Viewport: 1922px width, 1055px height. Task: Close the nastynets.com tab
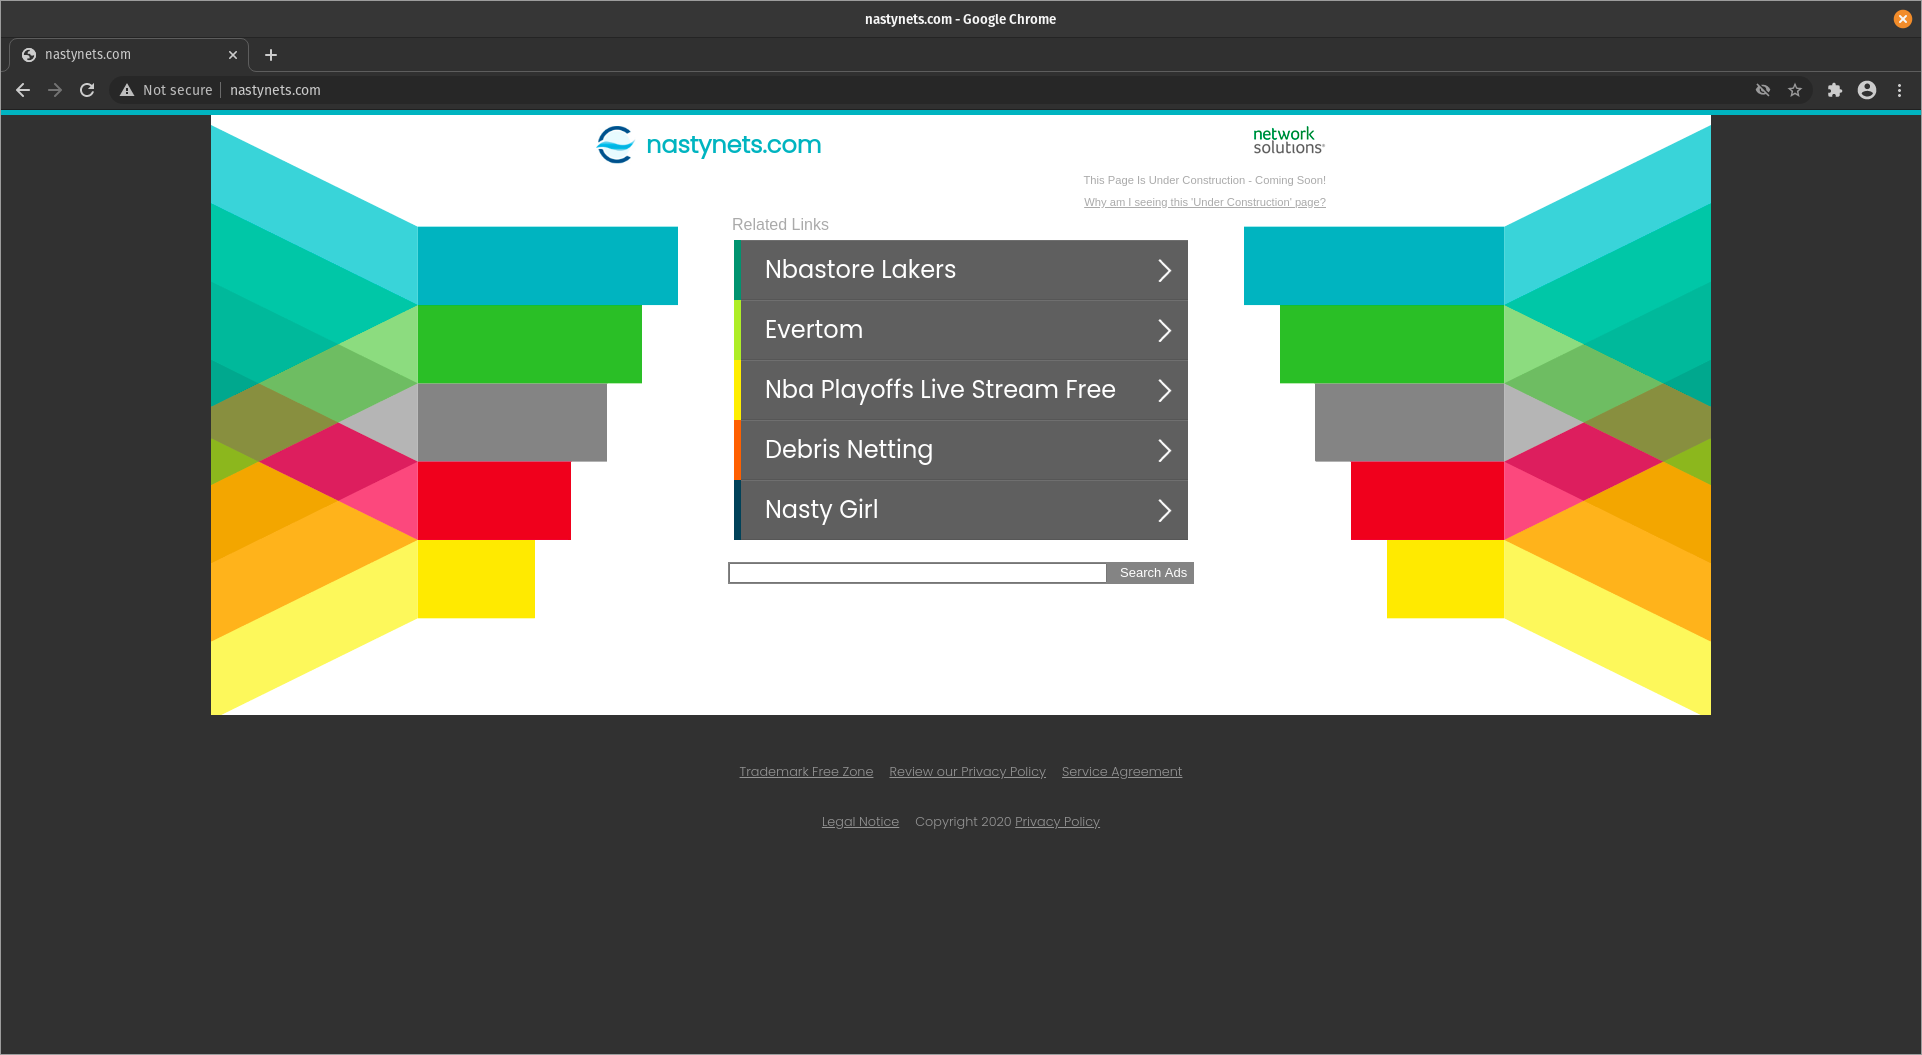[x=233, y=55]
